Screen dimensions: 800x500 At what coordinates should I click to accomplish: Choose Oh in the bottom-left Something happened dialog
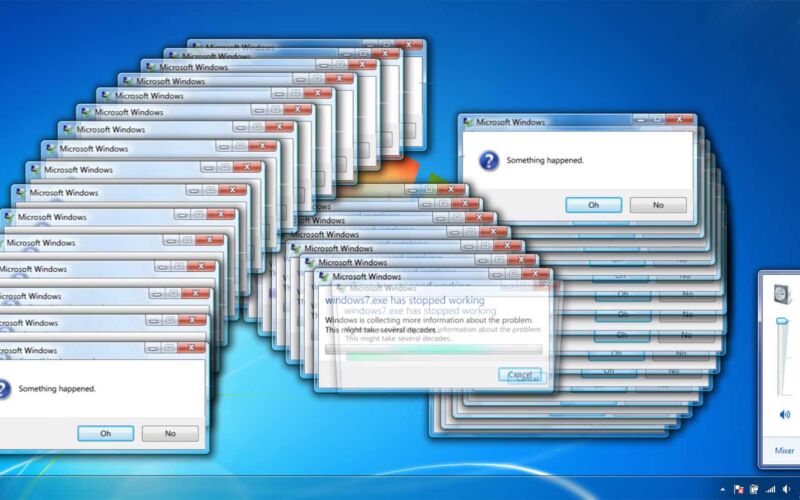click(x=105, y=433)
